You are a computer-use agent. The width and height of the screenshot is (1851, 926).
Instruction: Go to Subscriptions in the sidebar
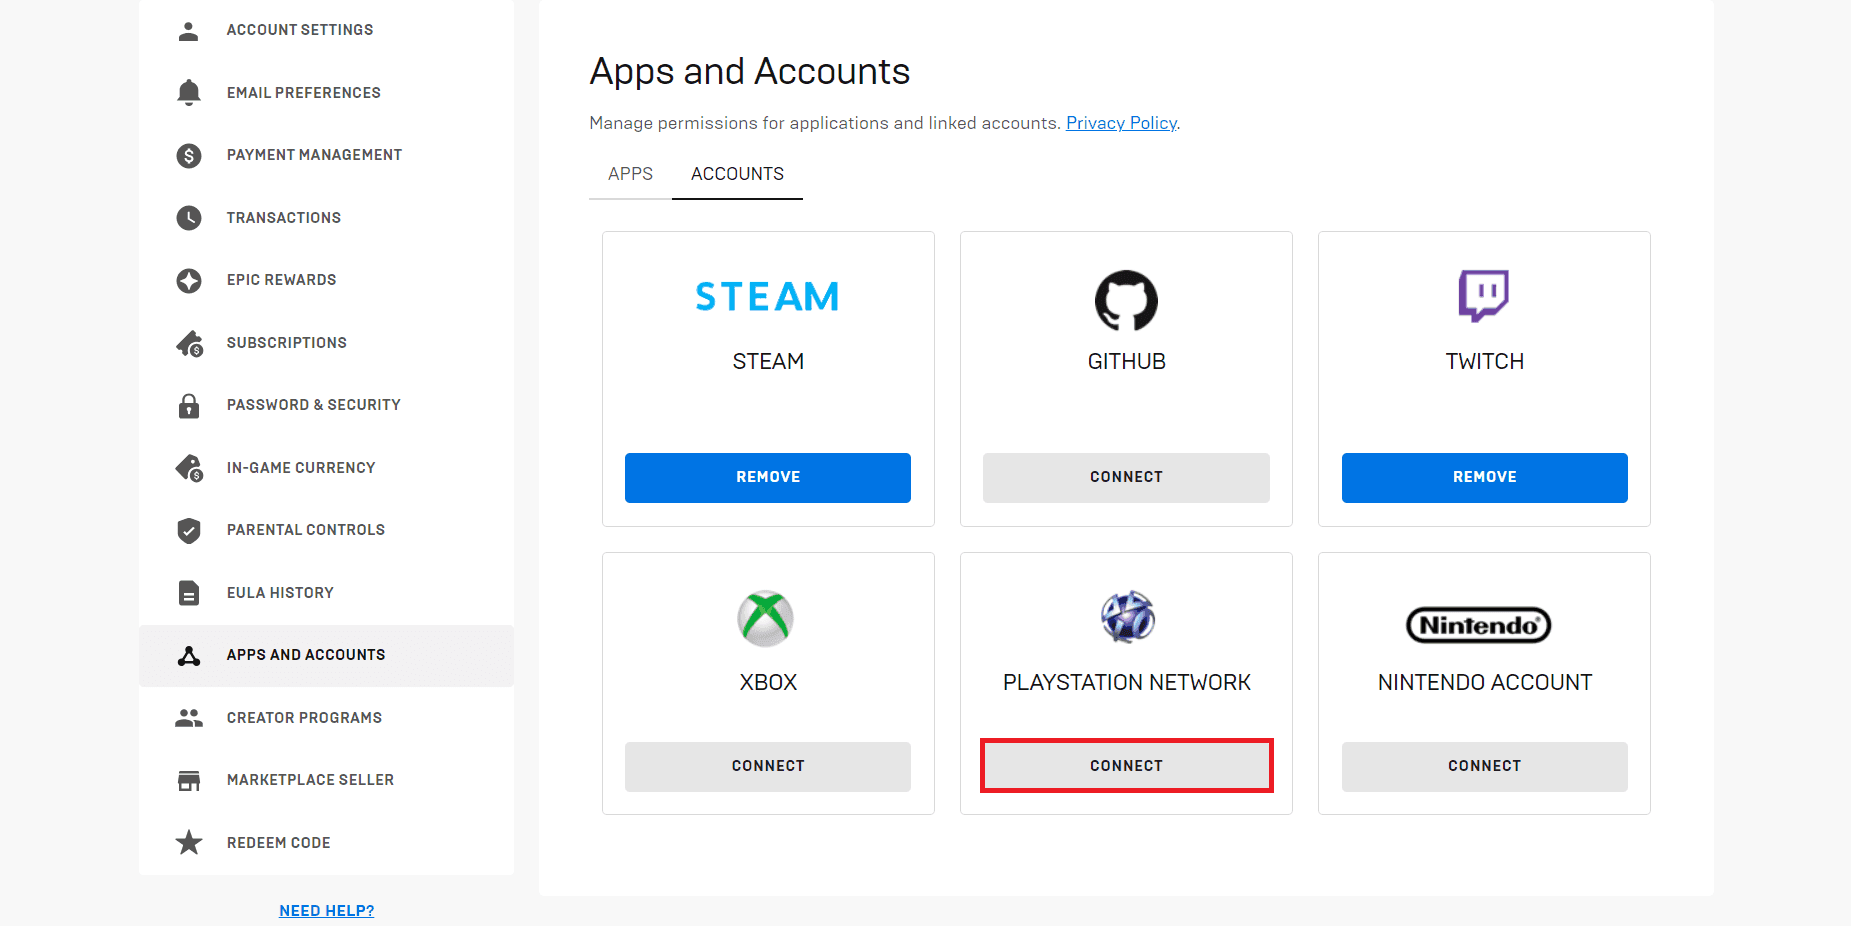[286, 343]
